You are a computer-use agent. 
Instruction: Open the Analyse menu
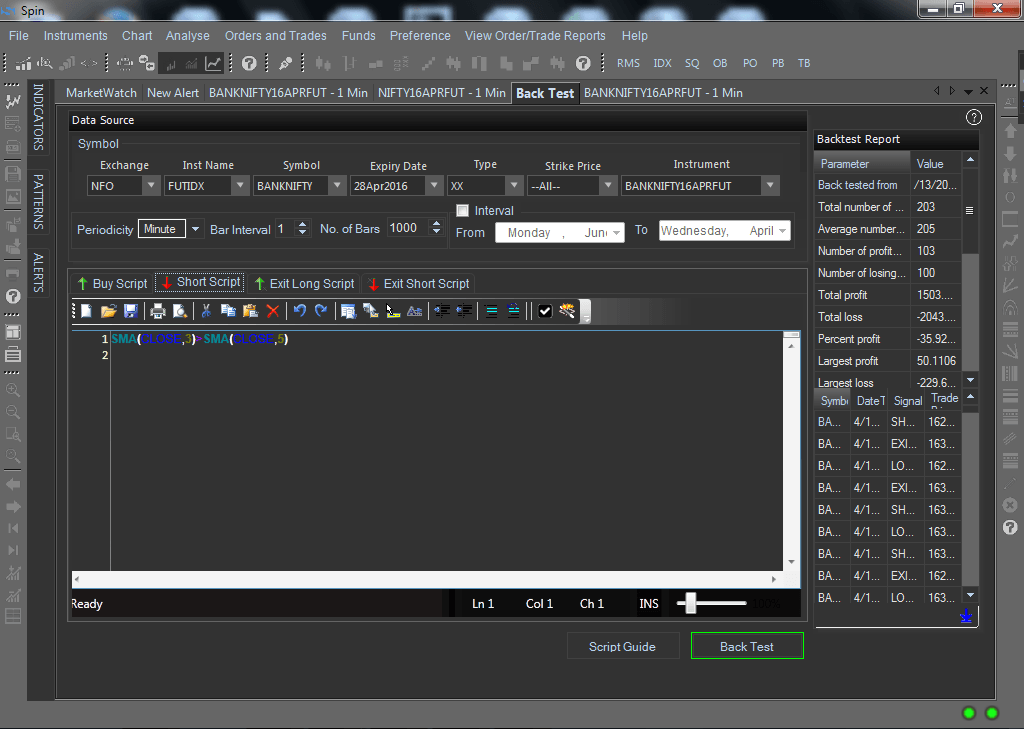[188, 36]
